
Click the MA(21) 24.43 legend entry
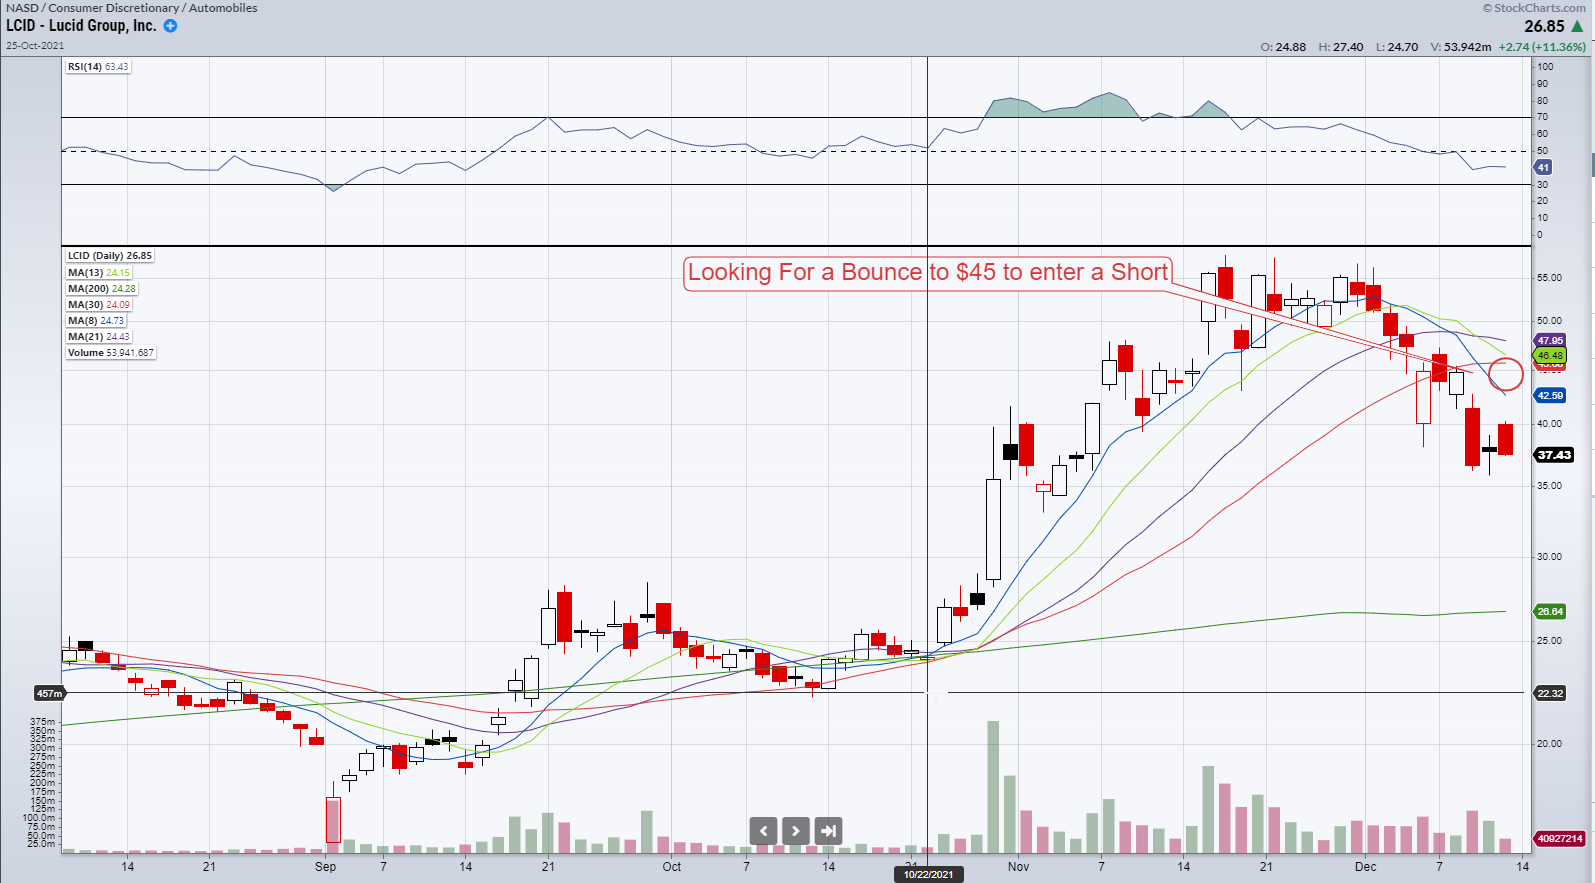(x=99, y=336)
